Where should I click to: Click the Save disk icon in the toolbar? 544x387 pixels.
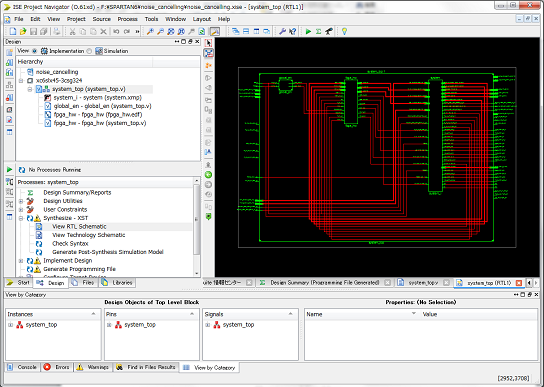point(33,32)
